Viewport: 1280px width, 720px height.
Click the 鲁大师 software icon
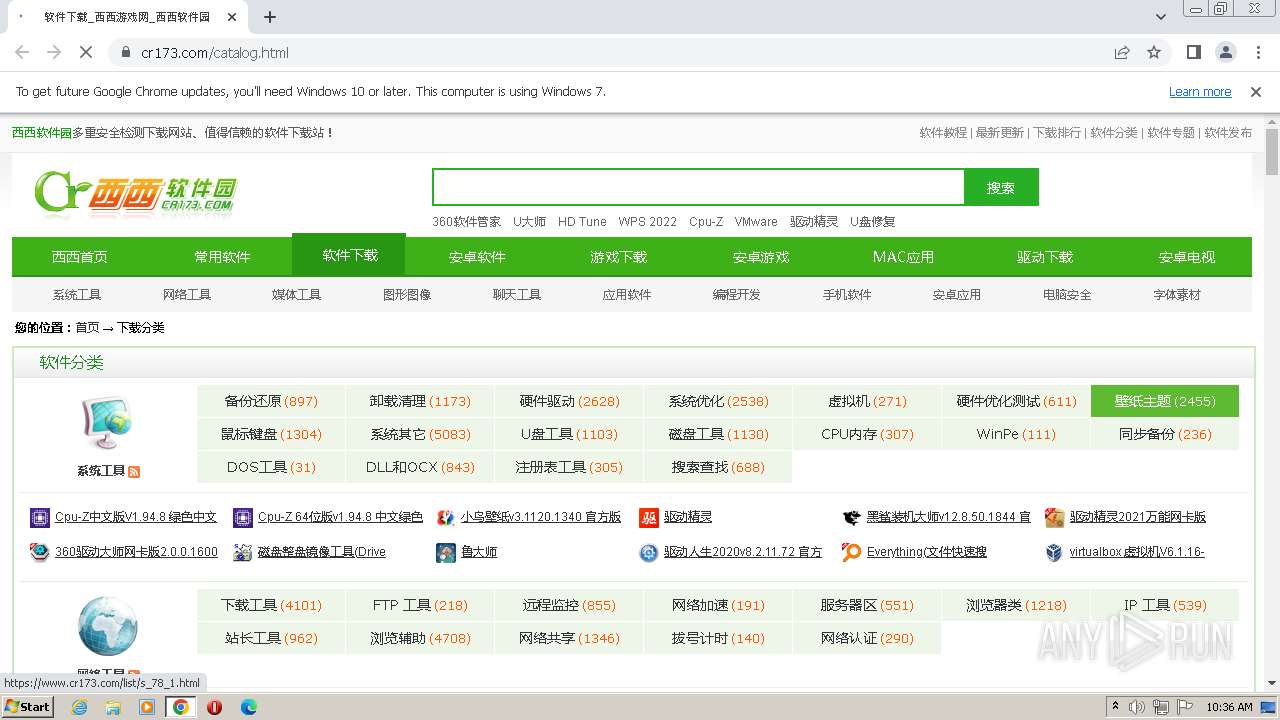(445, 552)
